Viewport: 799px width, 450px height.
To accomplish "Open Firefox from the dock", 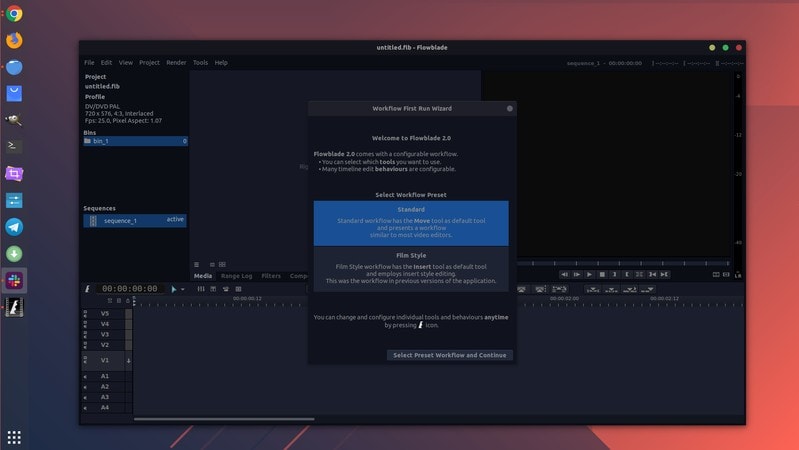I will (14, 40).
